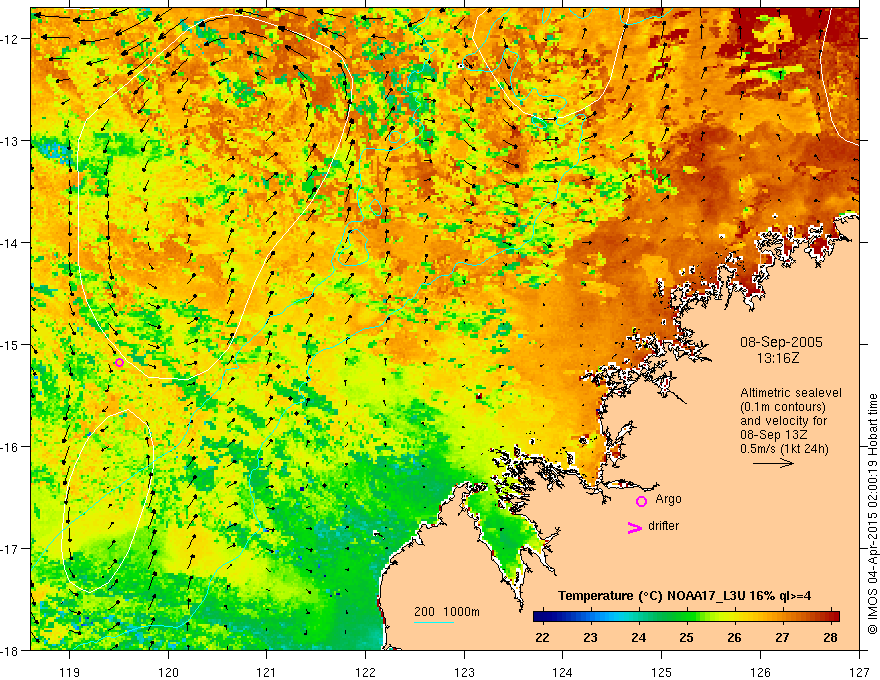Click the longitude axis label '120'

pyautogui.click(x=168, y=672)
